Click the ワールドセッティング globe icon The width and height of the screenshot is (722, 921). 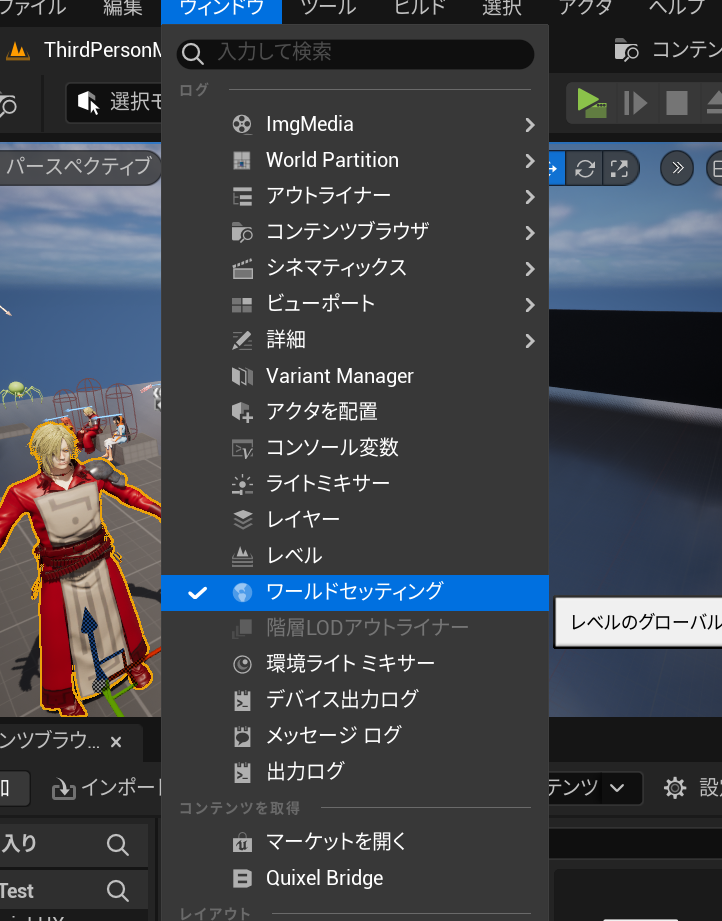coord(242,593)
